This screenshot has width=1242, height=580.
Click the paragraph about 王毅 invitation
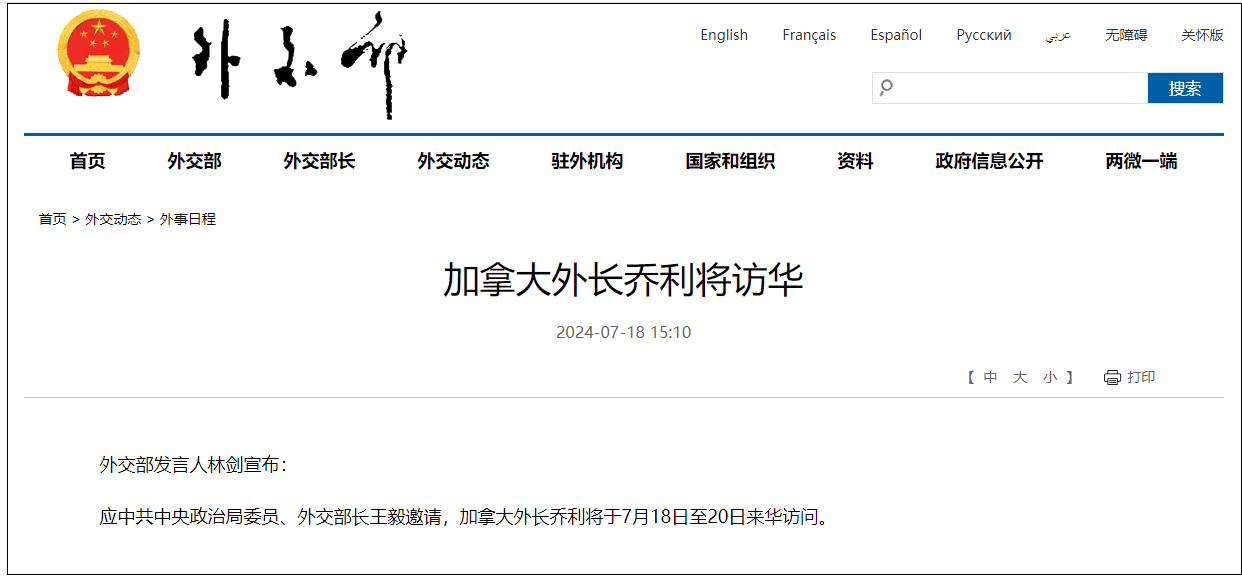(464, 518)
